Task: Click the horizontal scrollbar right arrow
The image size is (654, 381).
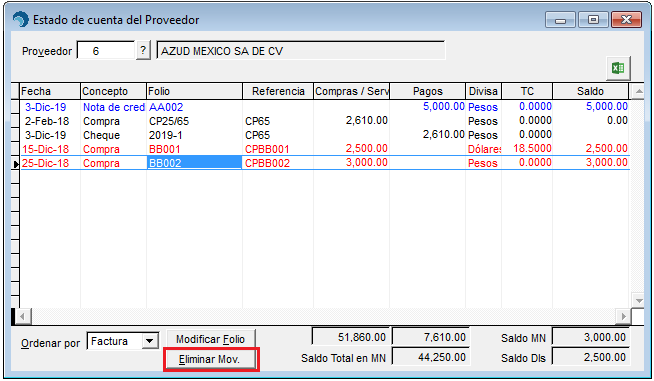Action: (x=624, y=316)
